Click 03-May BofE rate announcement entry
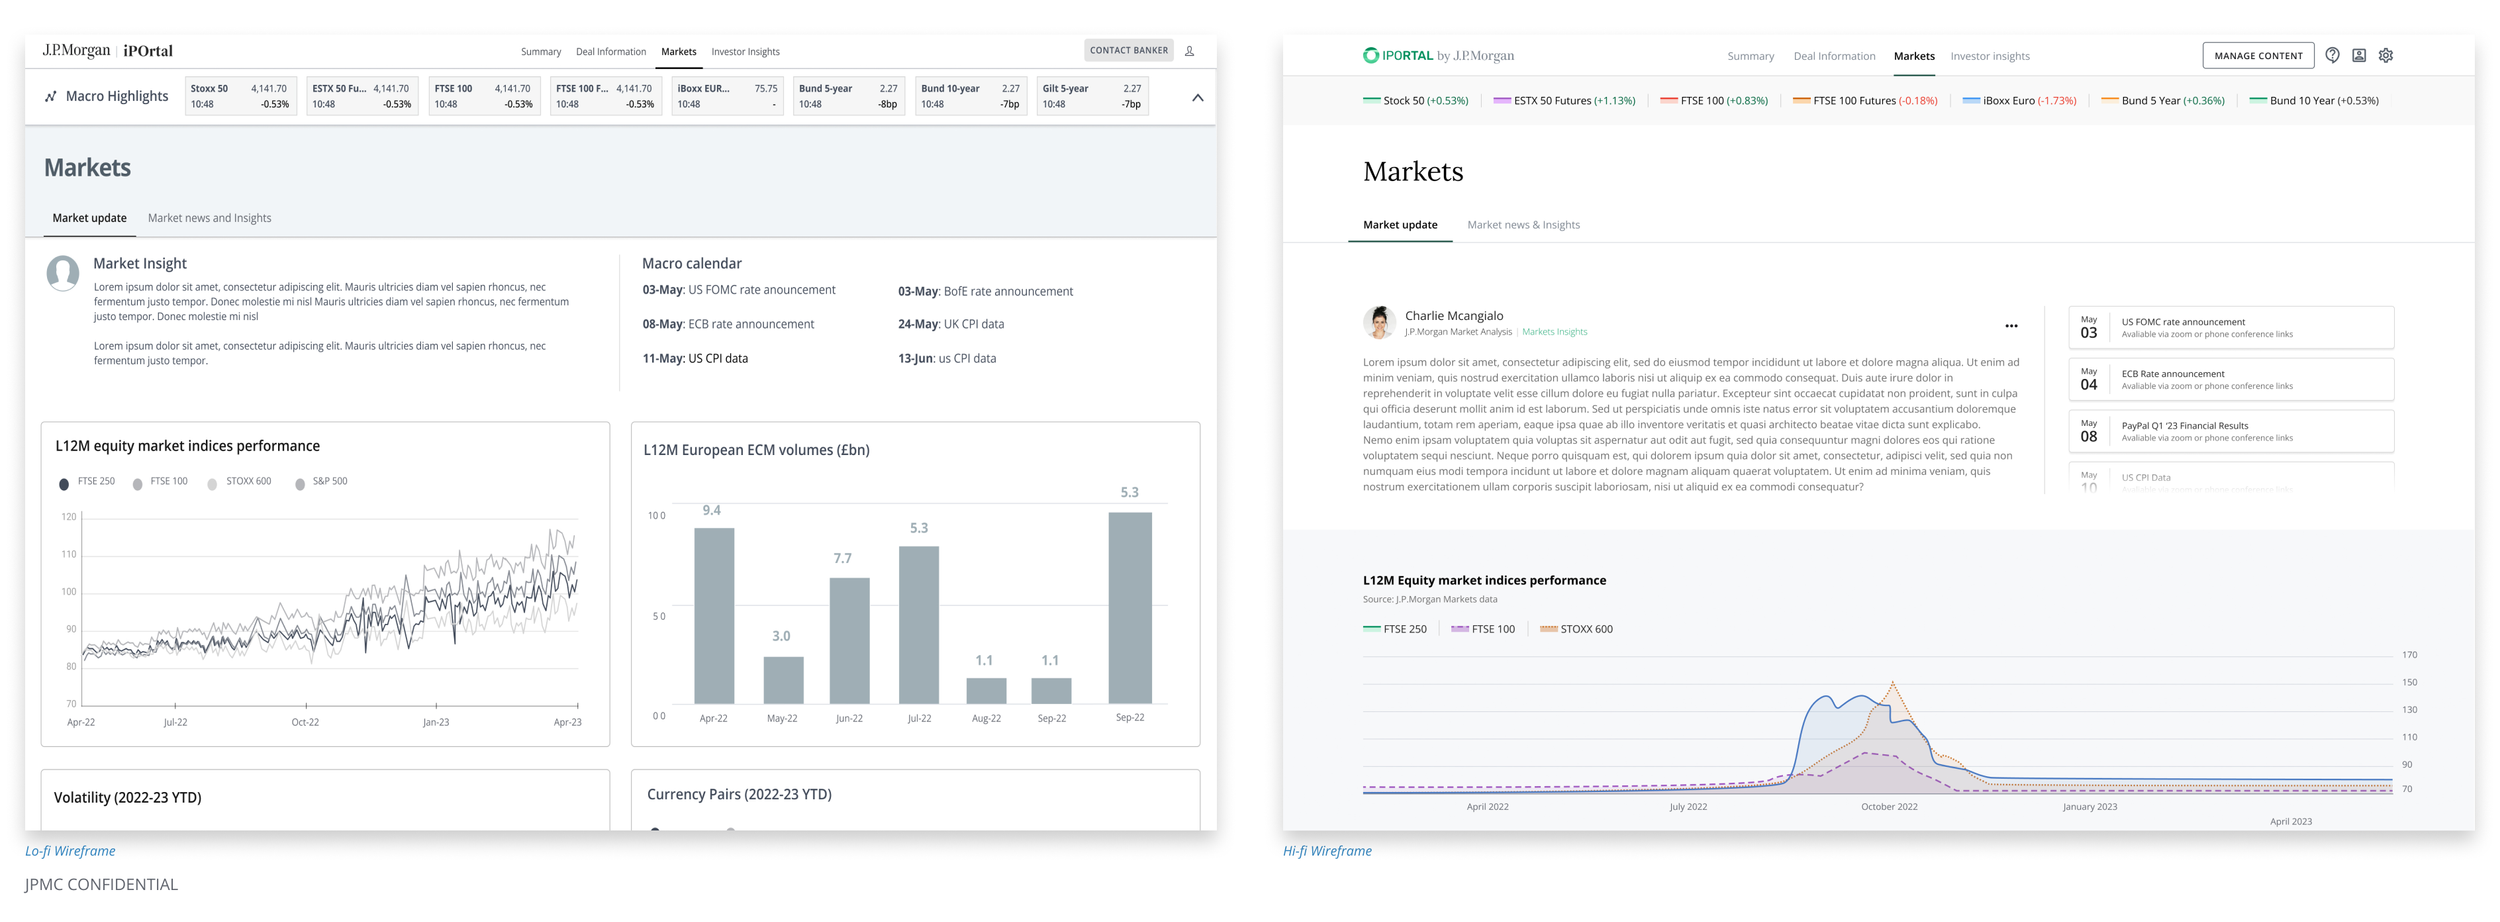Screen dimensions: 2500x922 [985, 292]
